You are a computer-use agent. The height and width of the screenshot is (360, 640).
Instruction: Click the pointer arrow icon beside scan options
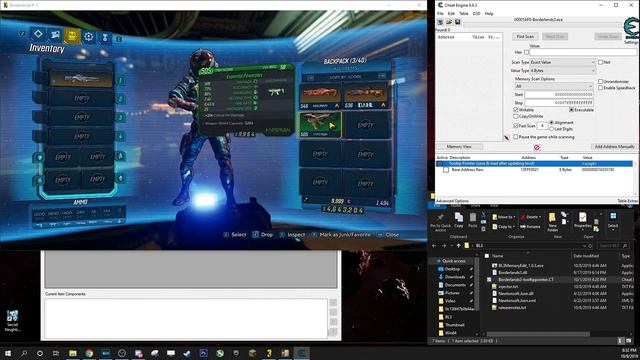click(x=507, y=138)
